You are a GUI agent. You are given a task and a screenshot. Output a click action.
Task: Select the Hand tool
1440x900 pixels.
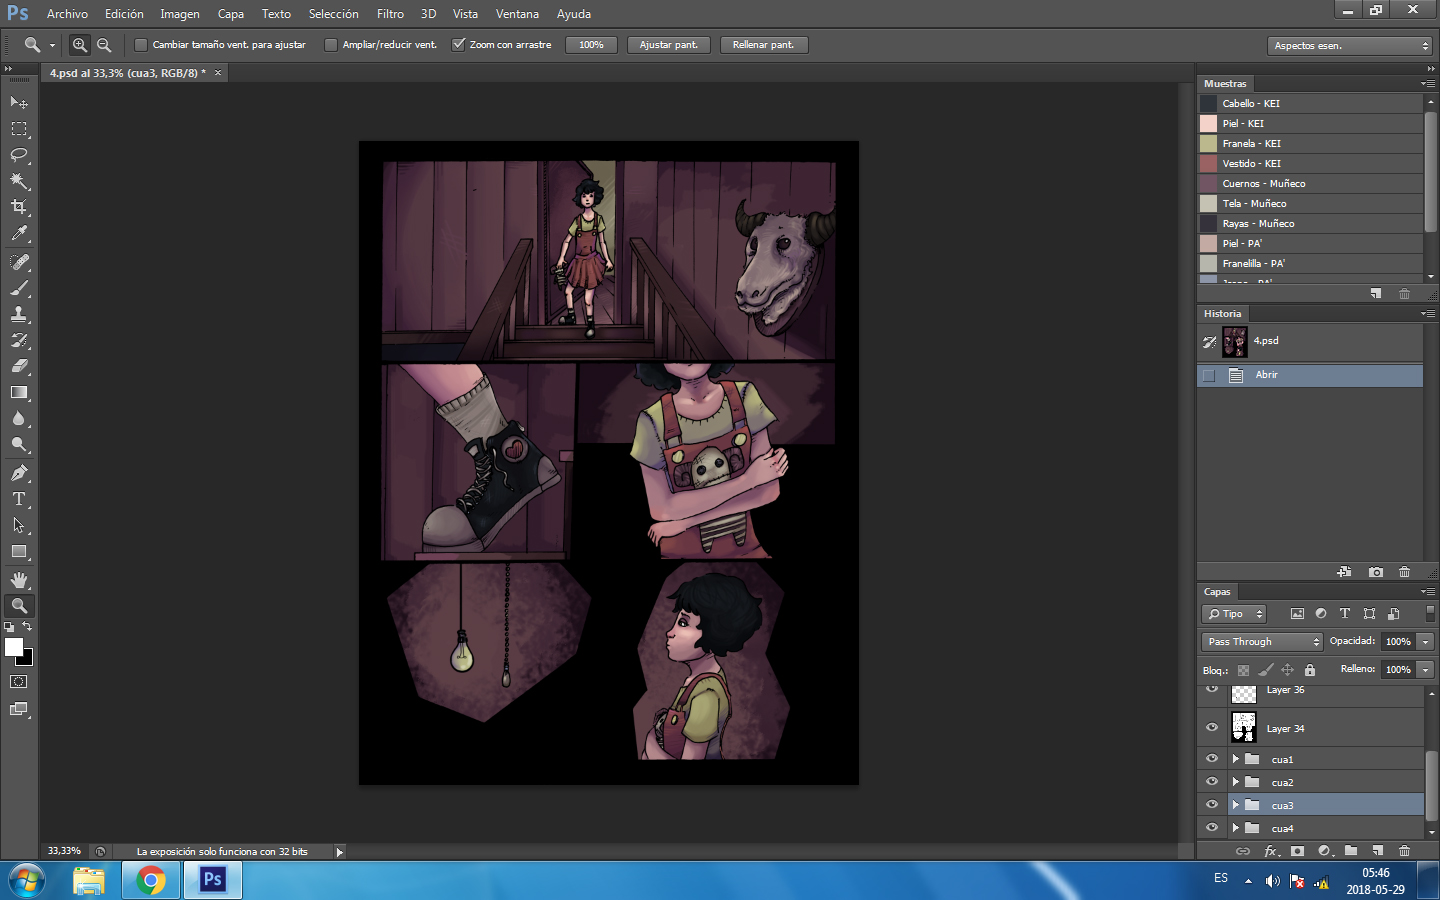pos(19,580)
